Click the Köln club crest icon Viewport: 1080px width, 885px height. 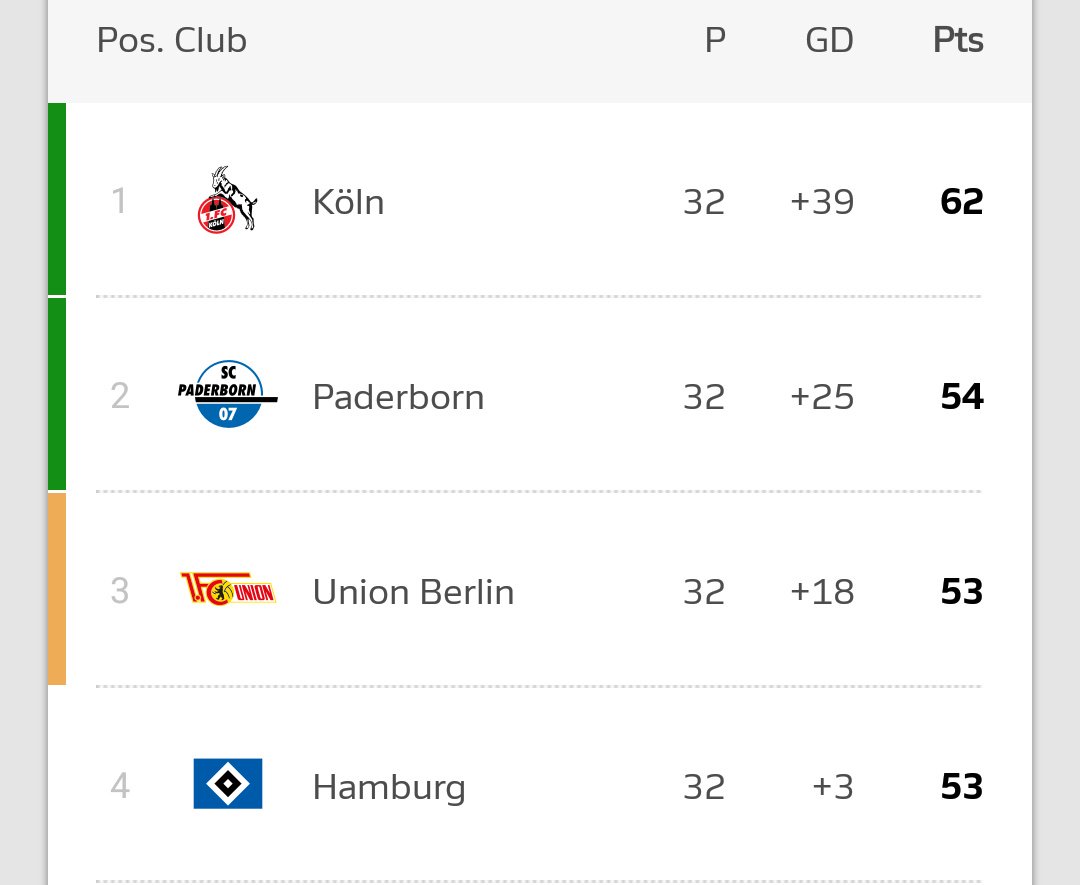click(227, 201)
